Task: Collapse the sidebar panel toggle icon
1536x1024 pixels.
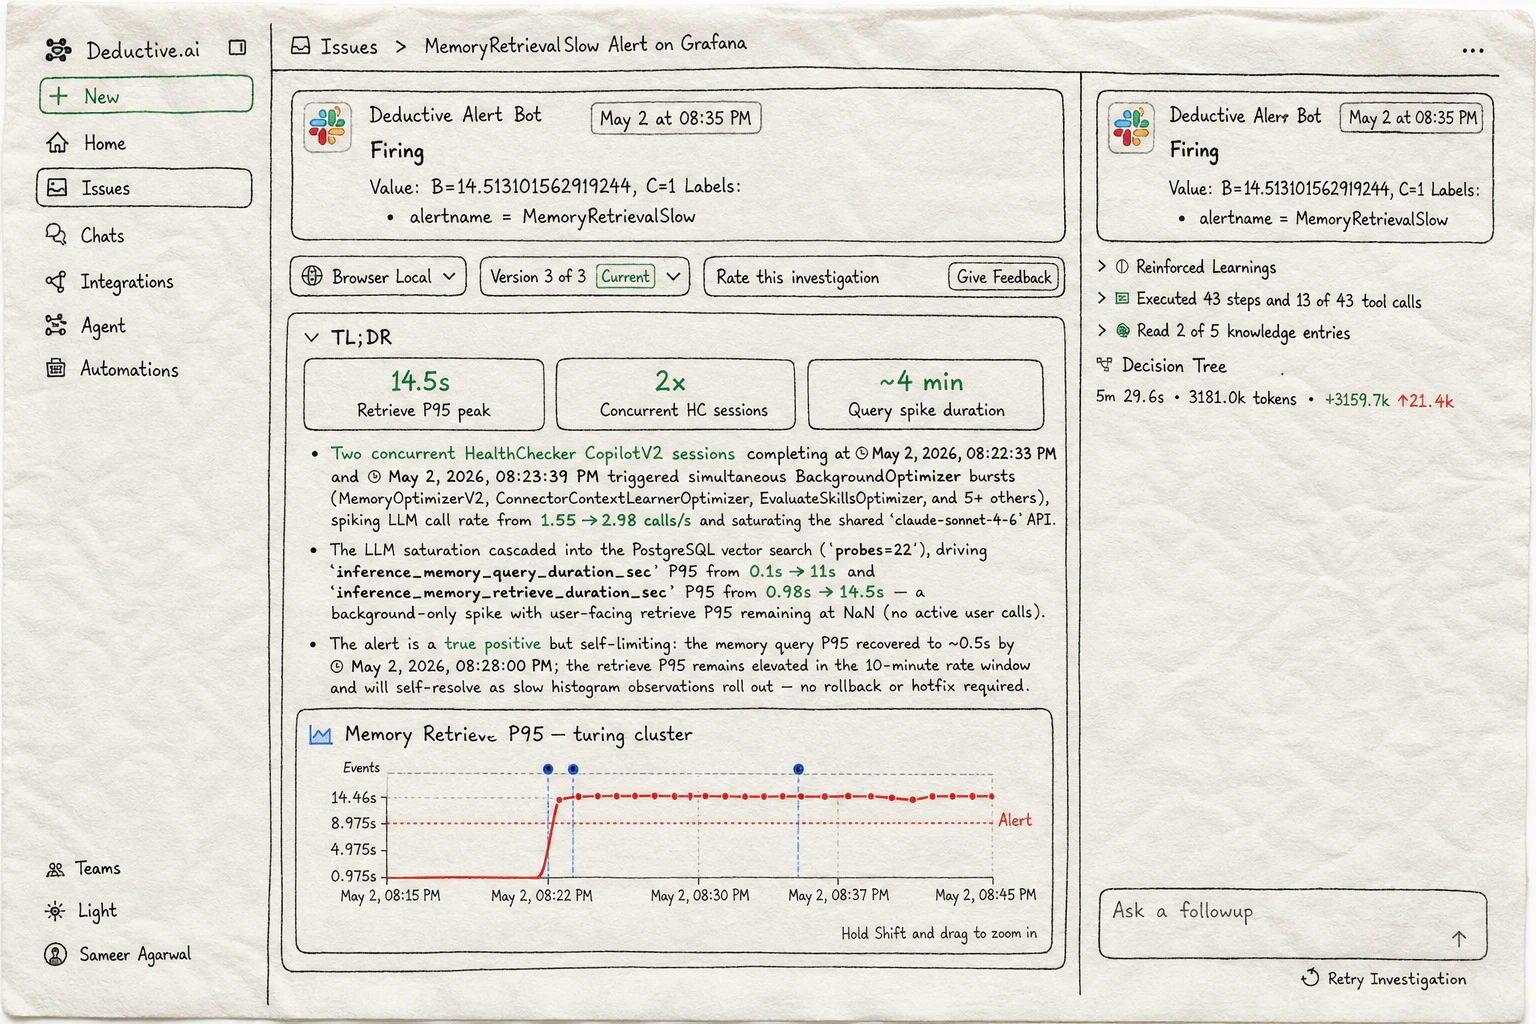Action: point(237,47)
